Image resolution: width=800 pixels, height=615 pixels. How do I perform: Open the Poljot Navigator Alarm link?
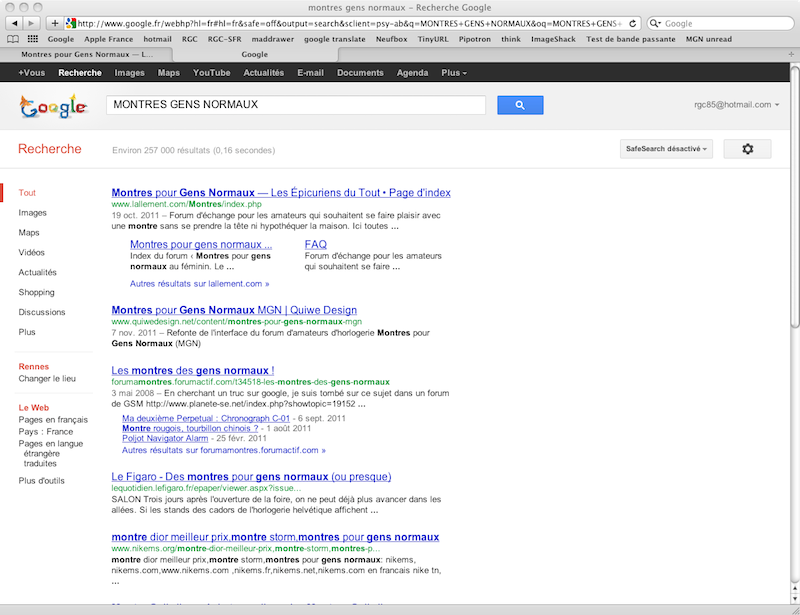click(165, 438)
